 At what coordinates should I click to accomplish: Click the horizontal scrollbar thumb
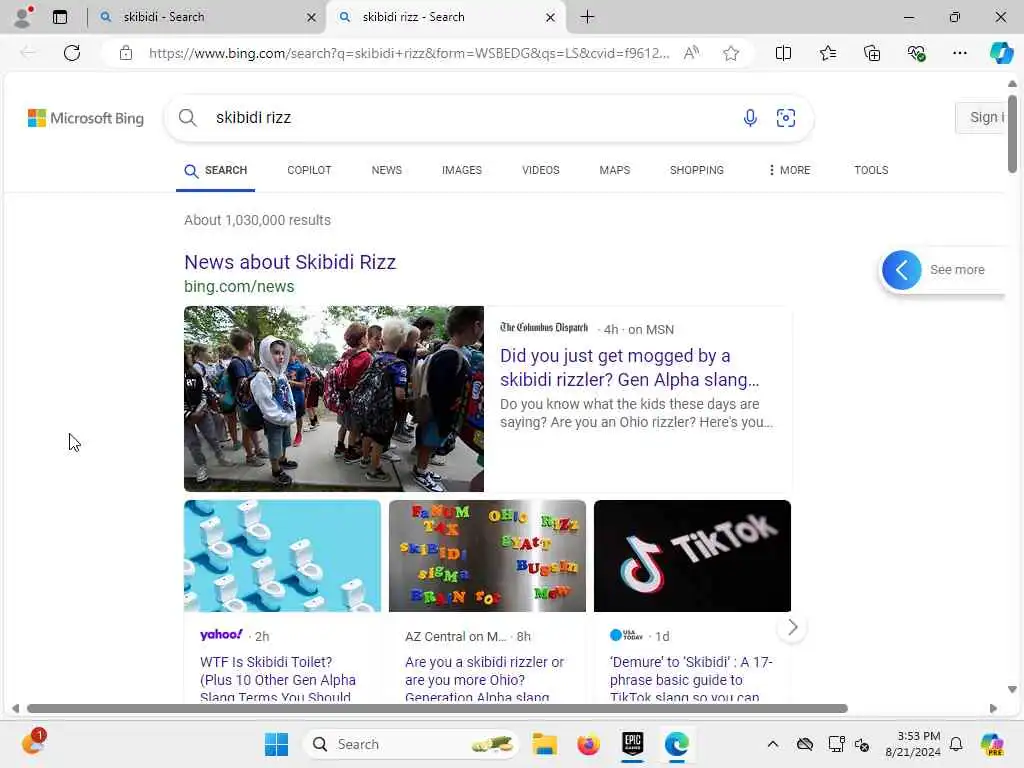click(x=438, y=709)
